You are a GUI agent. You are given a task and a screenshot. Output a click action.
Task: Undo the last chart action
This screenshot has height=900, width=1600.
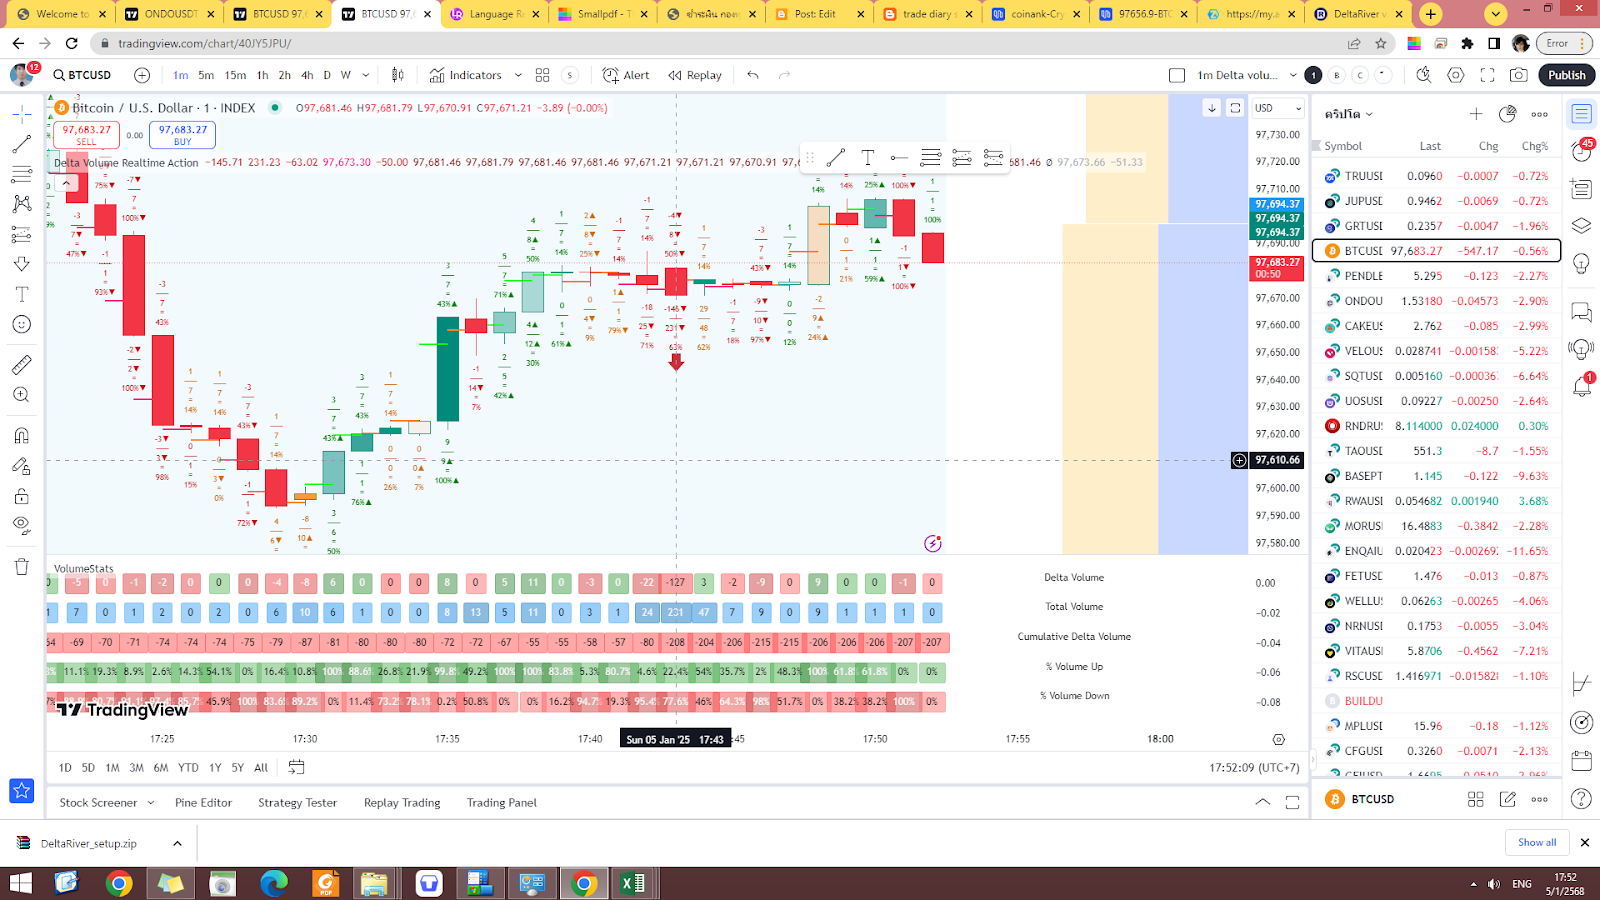coord(753,75)
